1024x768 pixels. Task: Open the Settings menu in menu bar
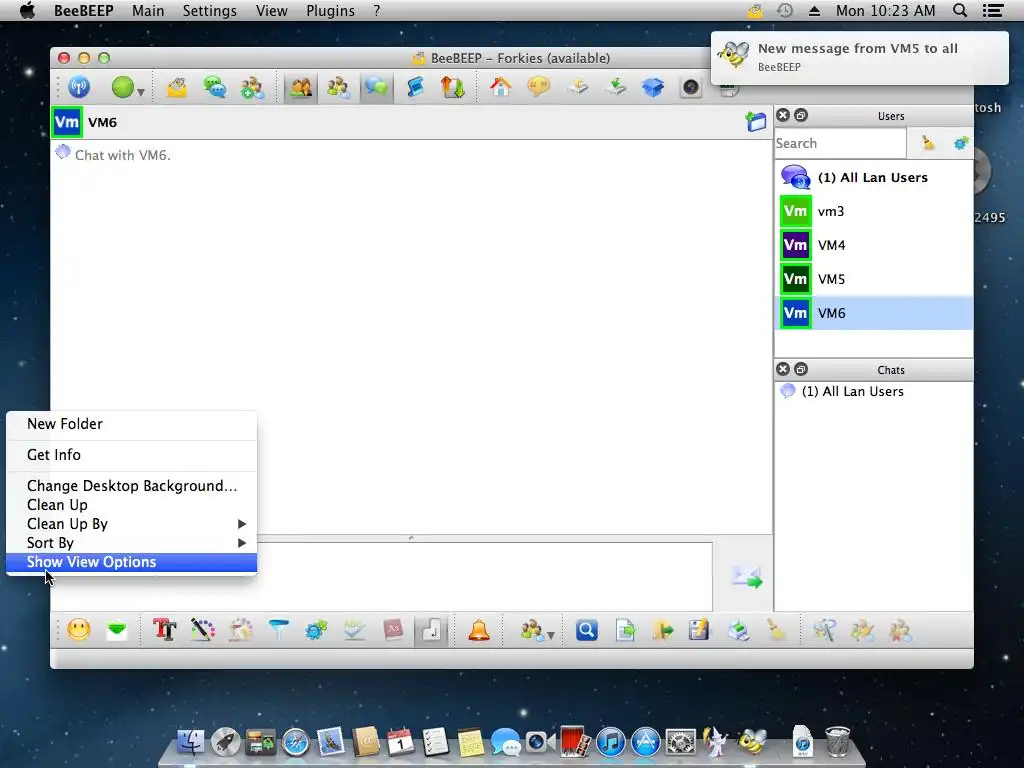pos(210,11)
